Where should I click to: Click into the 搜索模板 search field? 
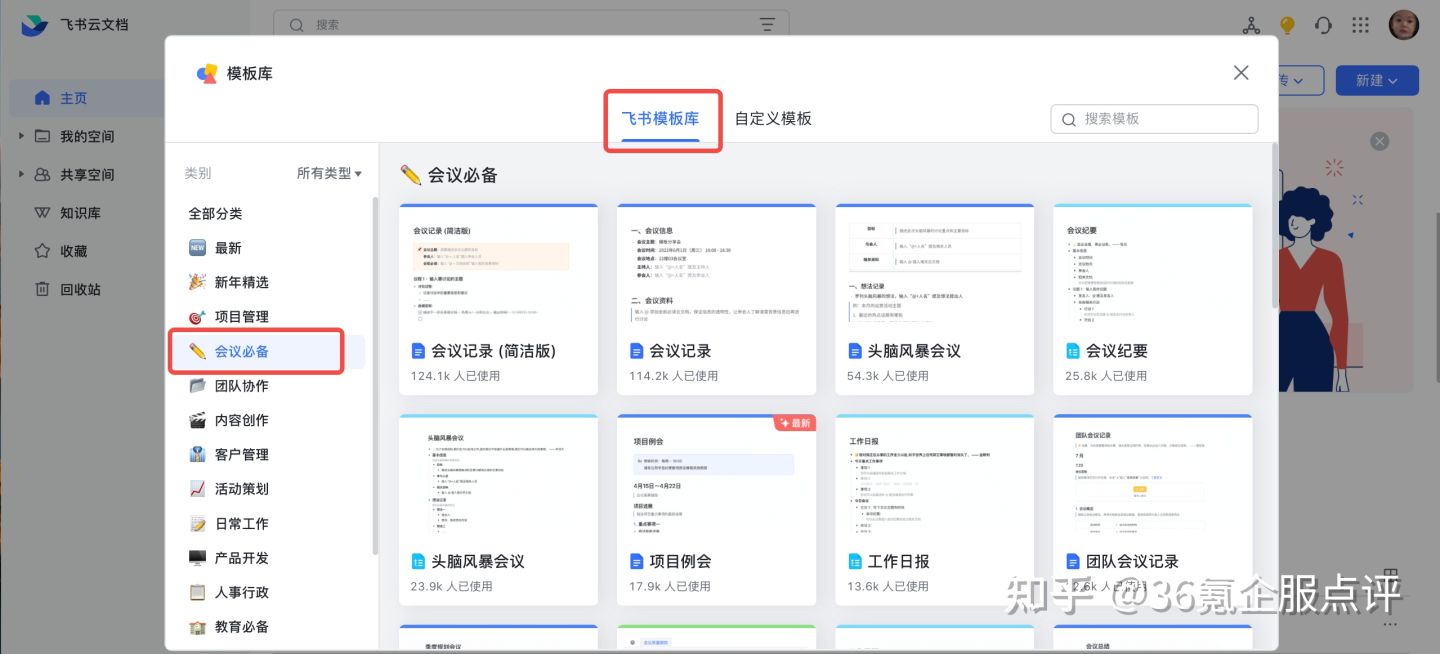tap(1154, 119)
